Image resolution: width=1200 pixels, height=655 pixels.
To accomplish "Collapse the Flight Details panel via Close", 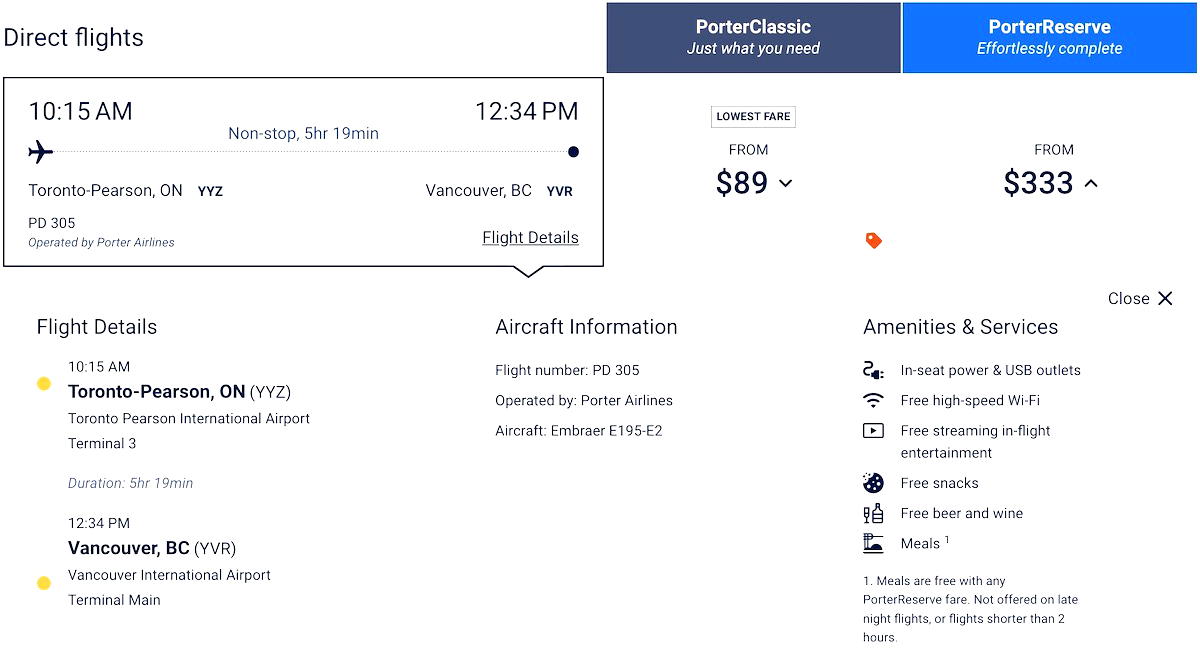I will (x=1139, y=298).
